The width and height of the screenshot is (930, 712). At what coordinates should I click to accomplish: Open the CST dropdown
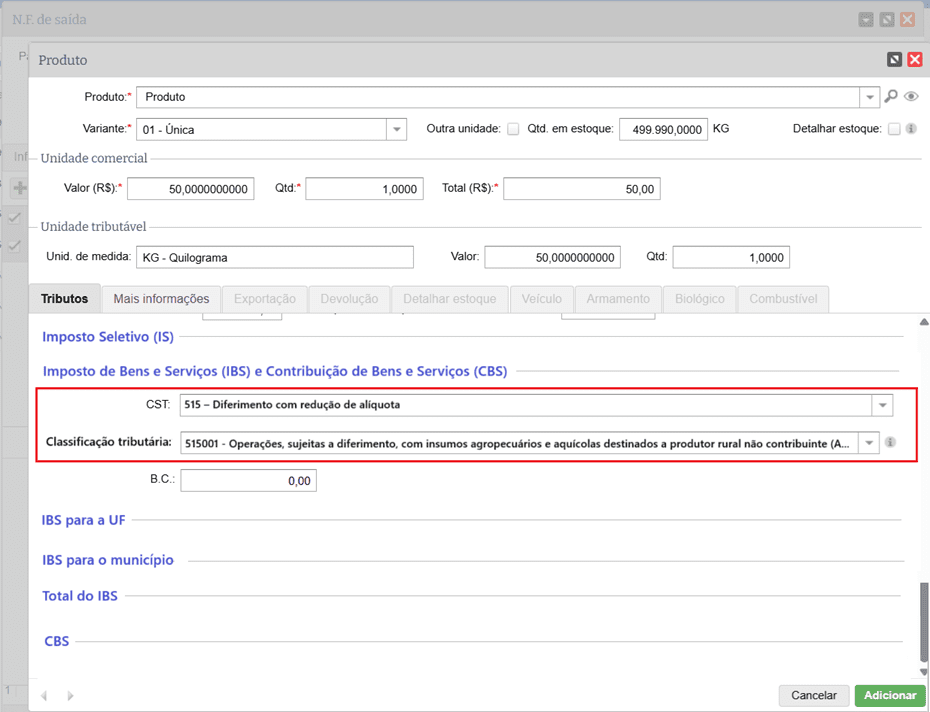point(882,405)
